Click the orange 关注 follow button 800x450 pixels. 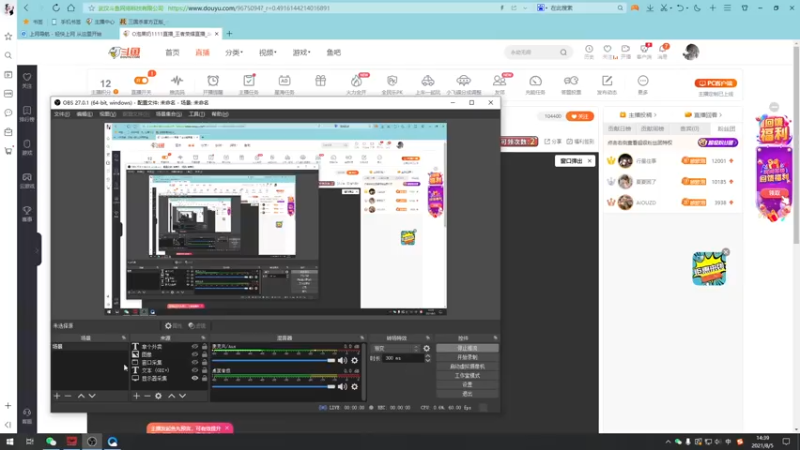[x=580, y=116]
